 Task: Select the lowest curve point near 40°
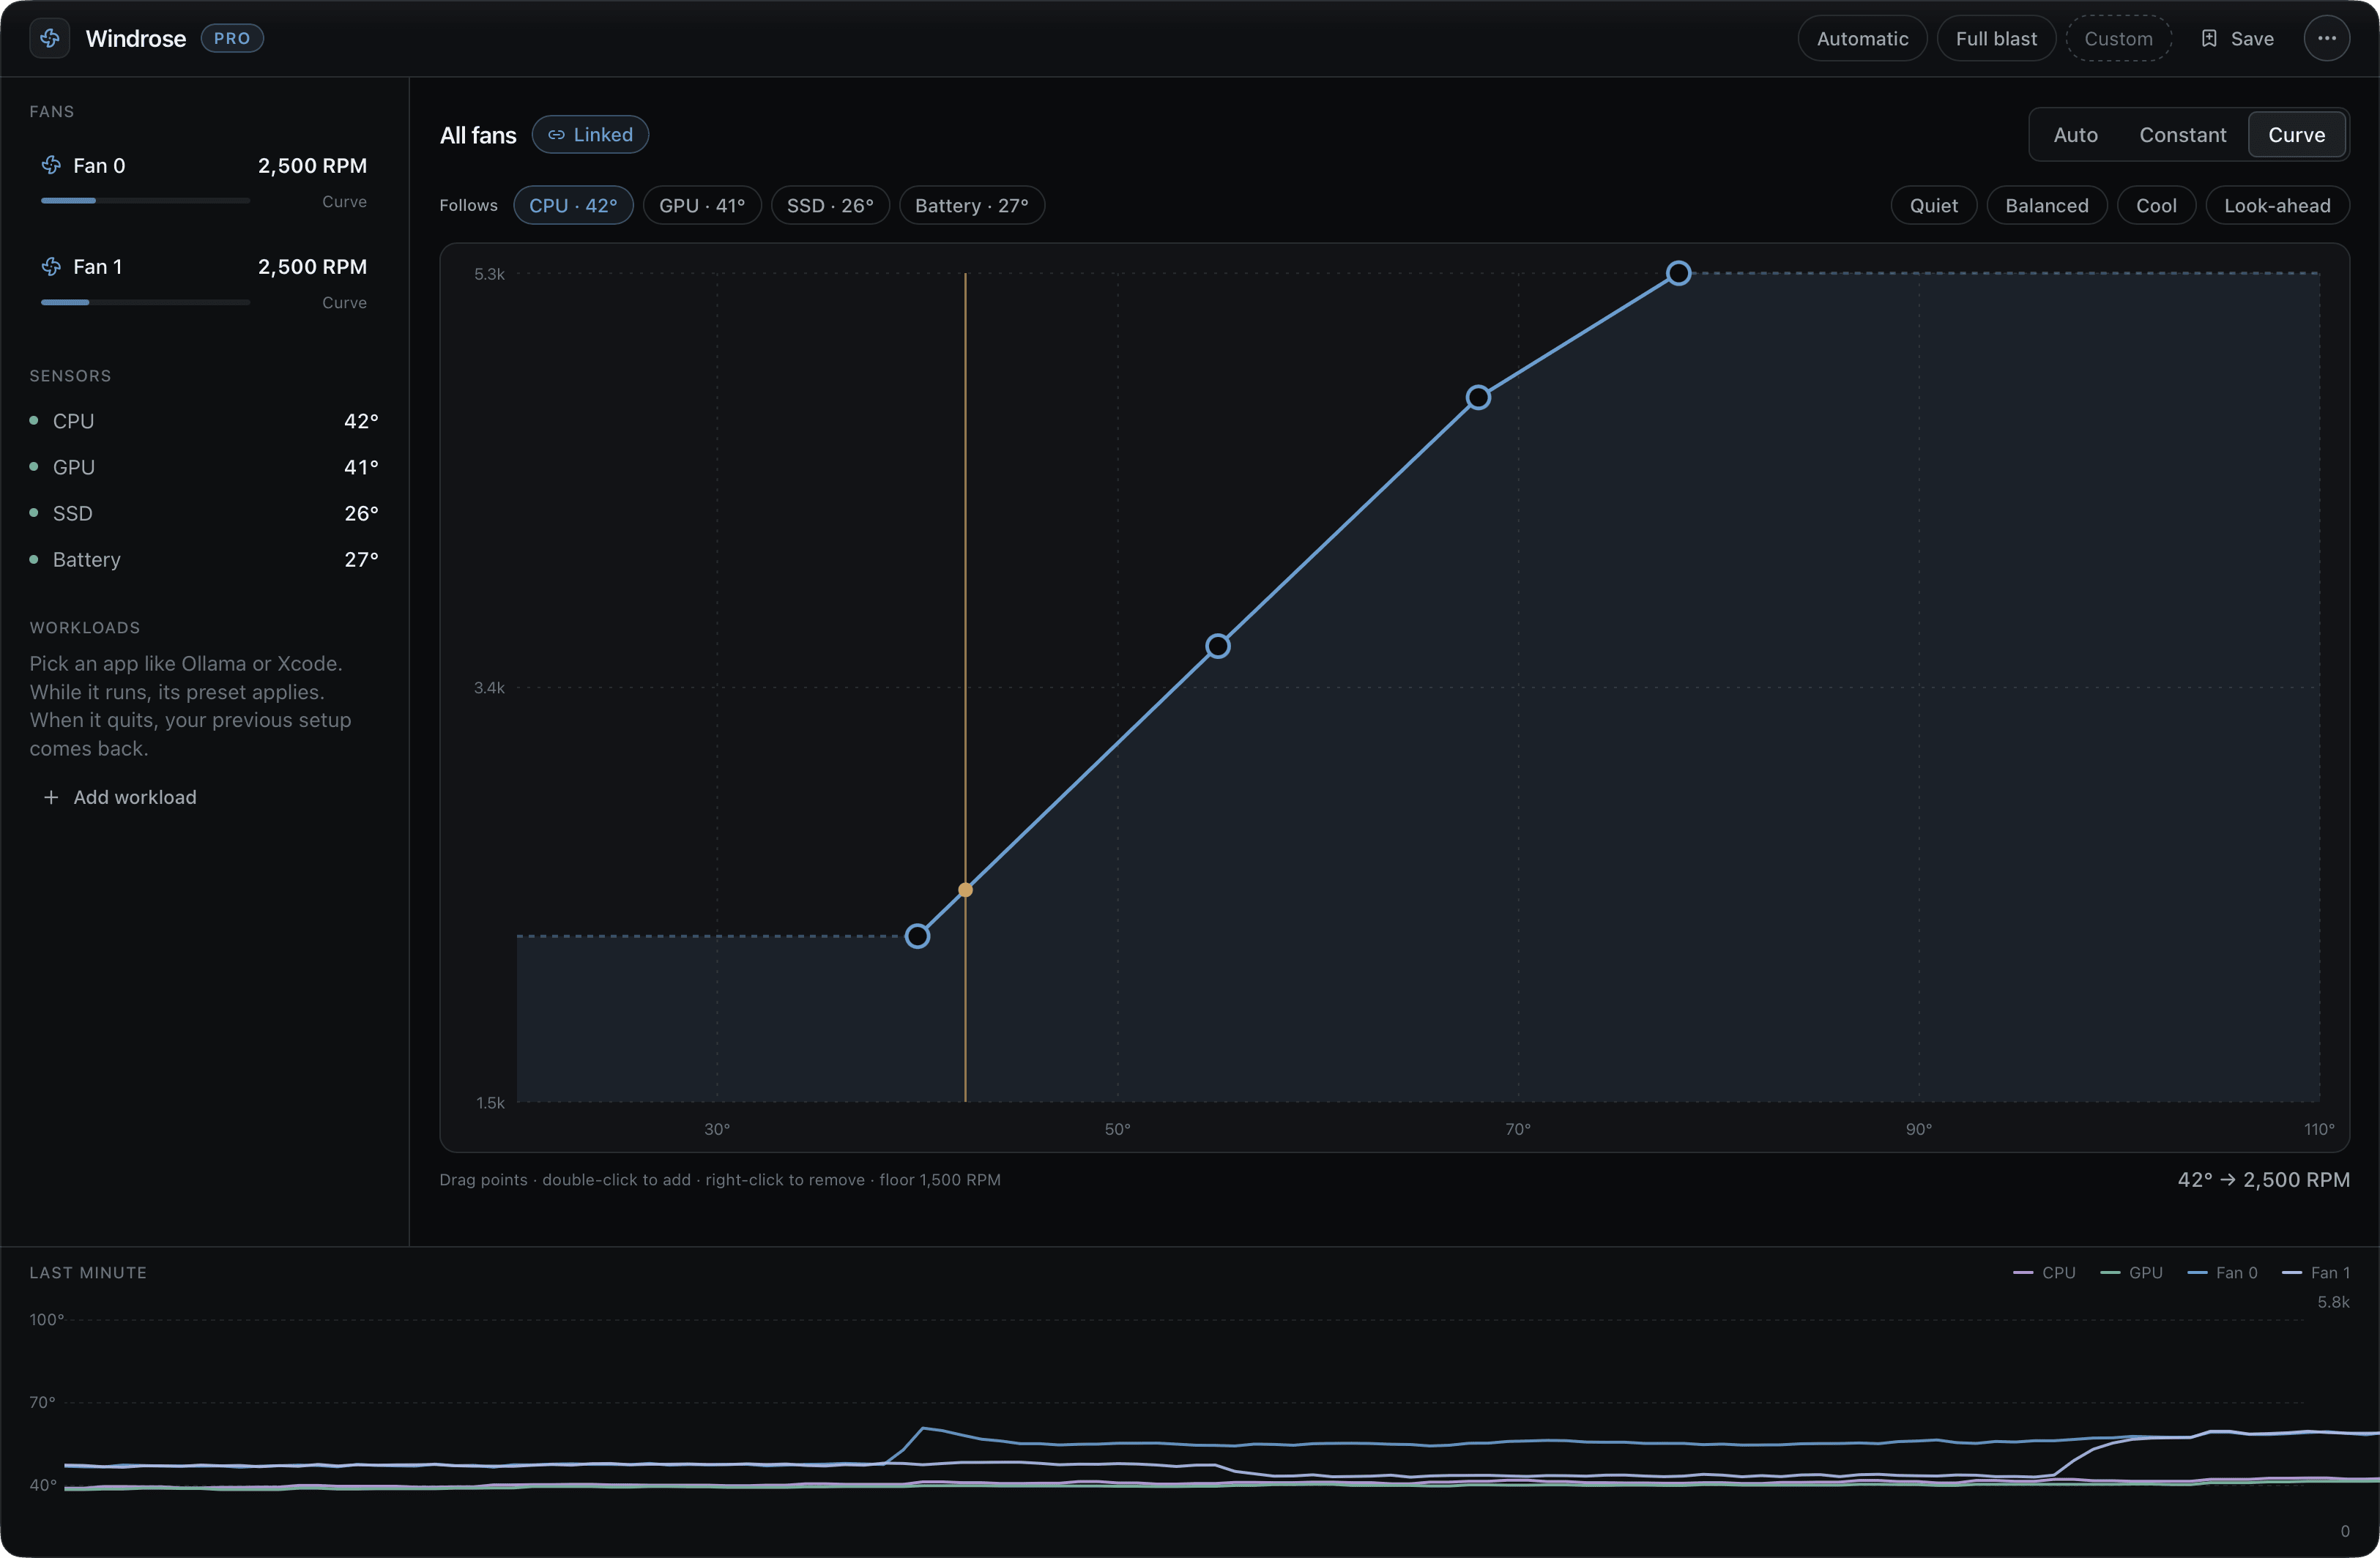(917, 936)
